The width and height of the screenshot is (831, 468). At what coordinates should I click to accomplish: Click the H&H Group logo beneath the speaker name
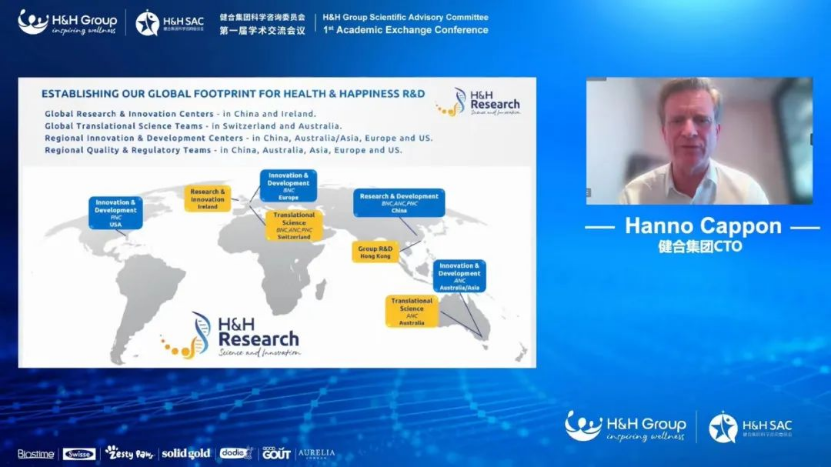625,427
